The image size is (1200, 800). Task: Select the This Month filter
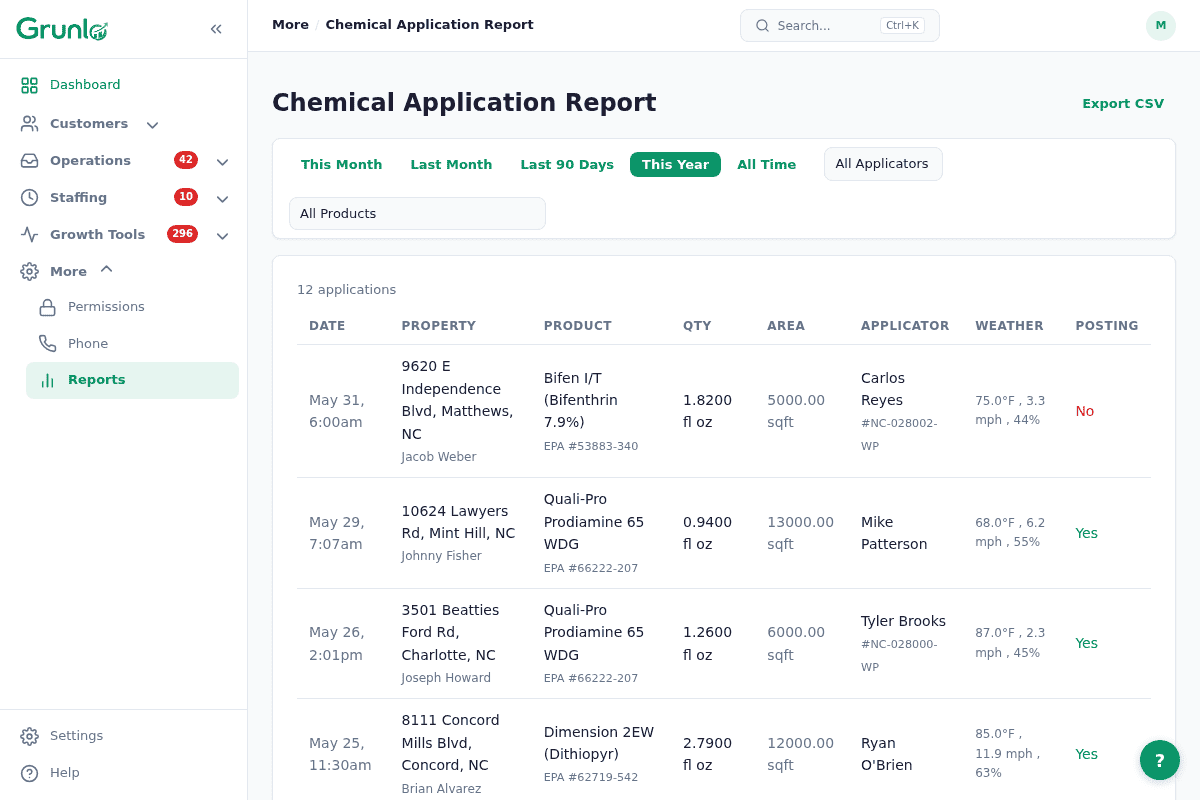[x=342, y=165]
